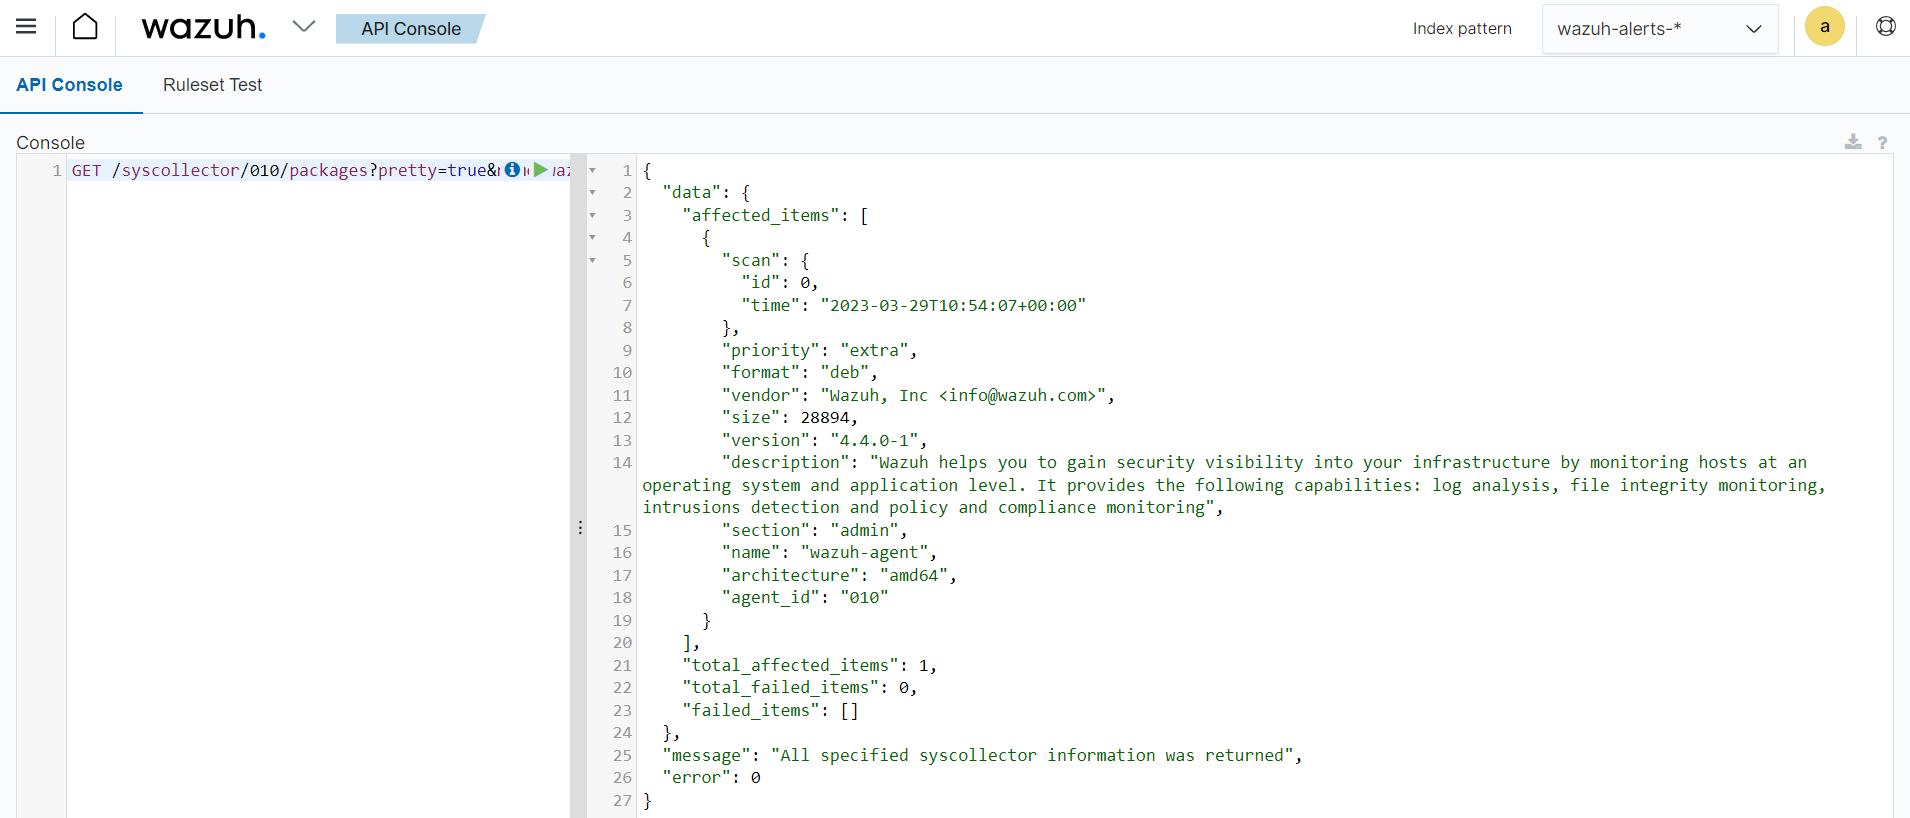The image size is (1910, 818).
Task: Click the "error": 0 line
Action: coord(711,777)
